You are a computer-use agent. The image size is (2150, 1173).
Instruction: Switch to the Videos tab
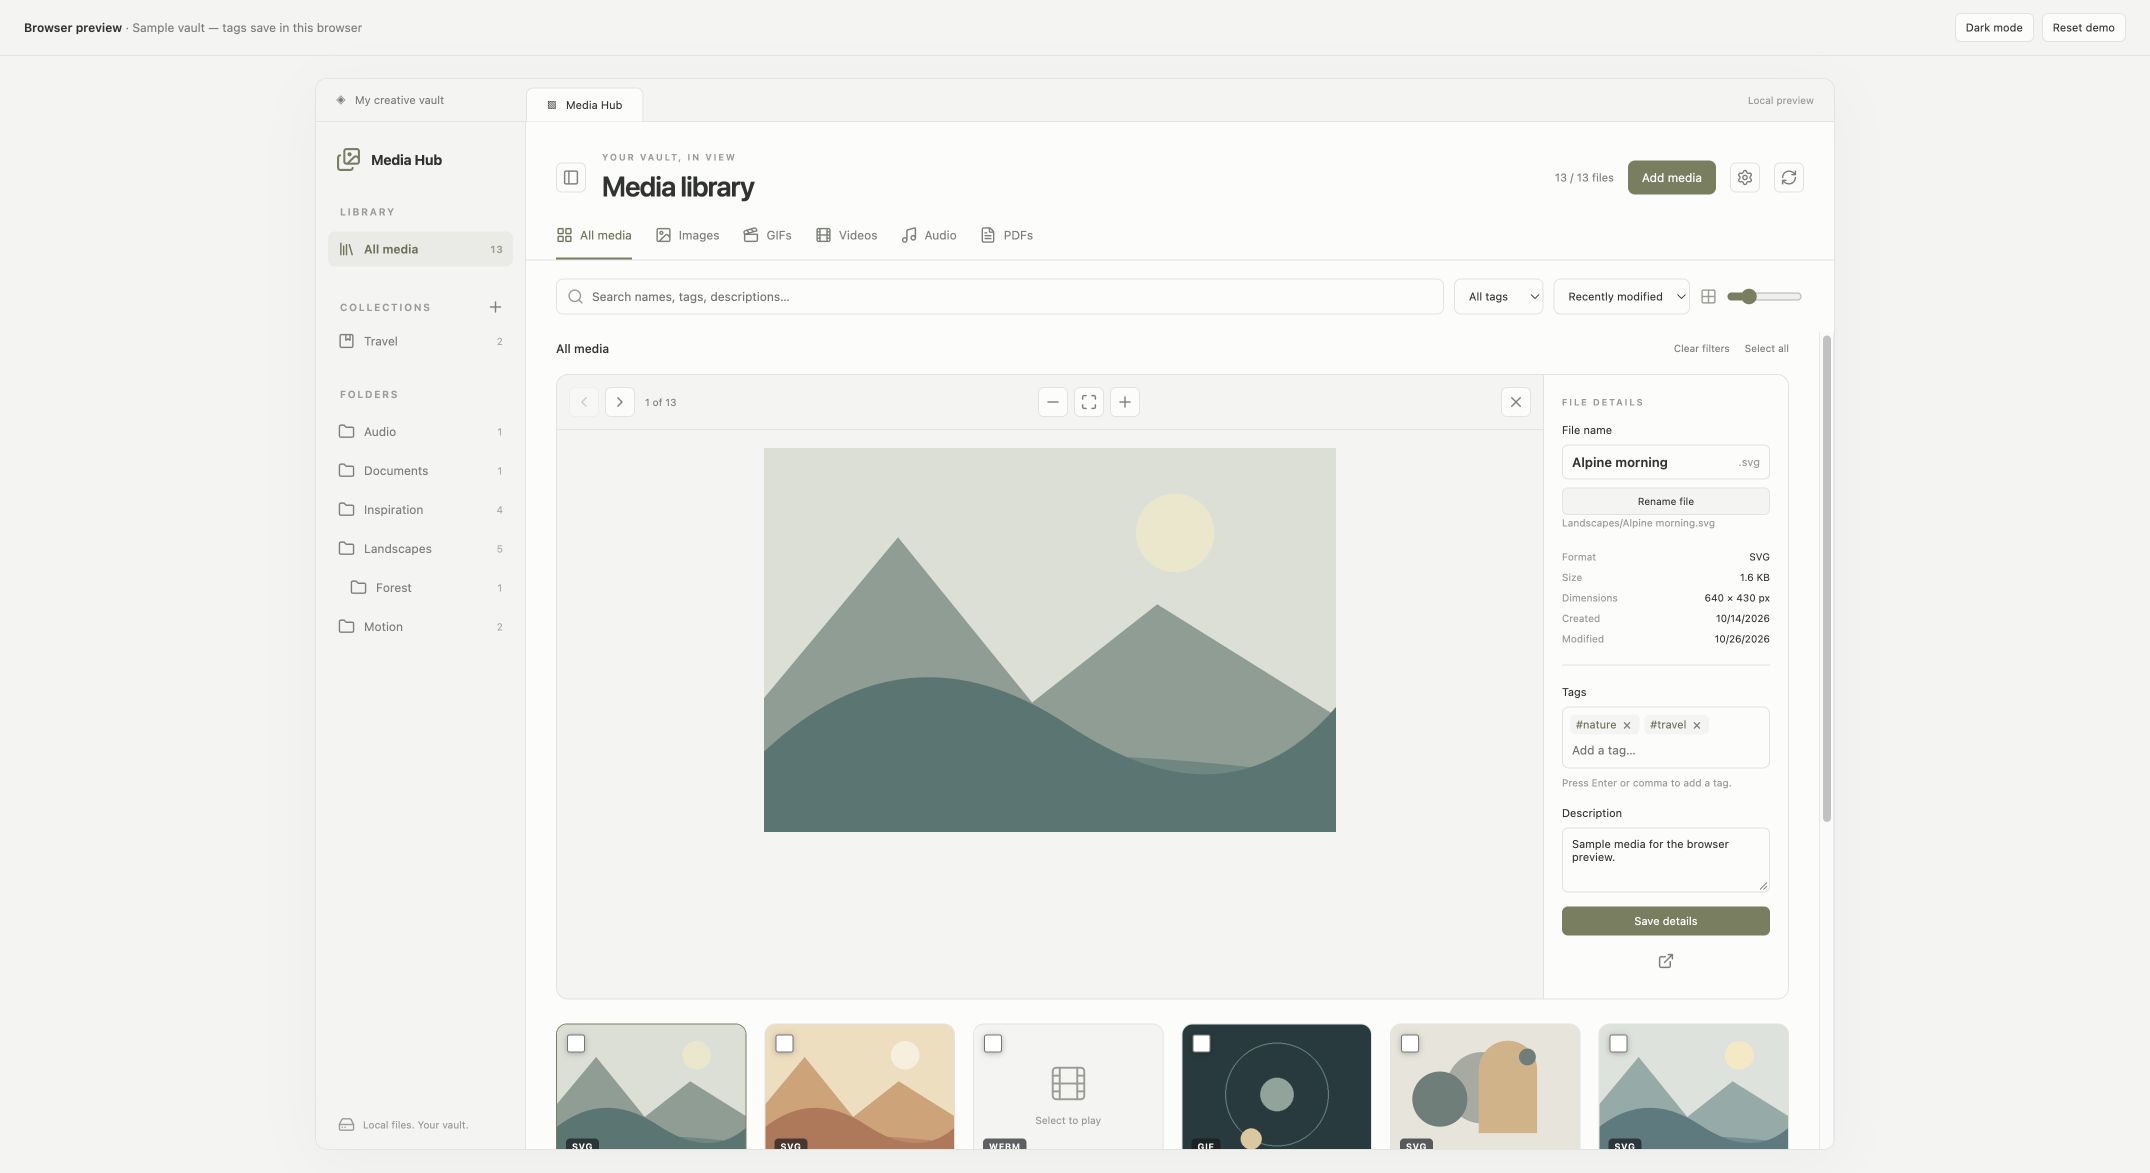pos(847,236)
